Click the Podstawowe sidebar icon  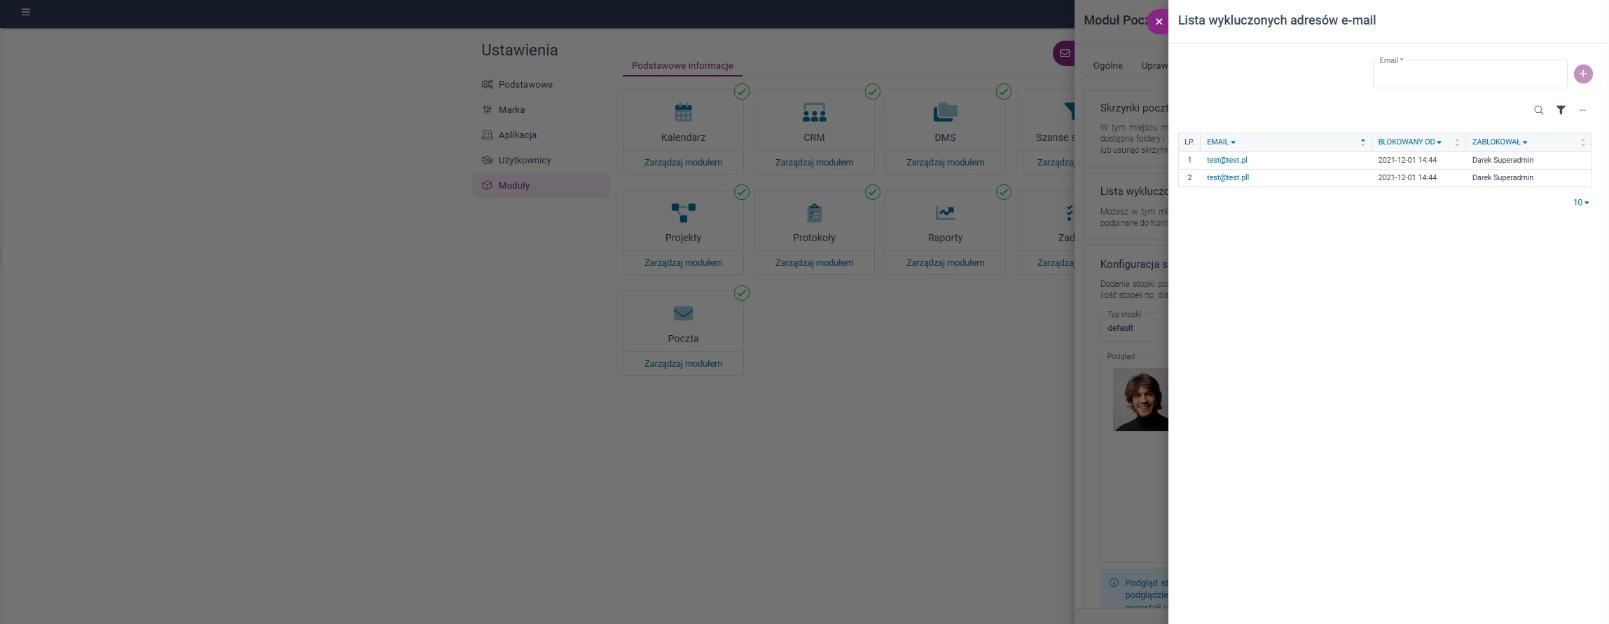487,85
